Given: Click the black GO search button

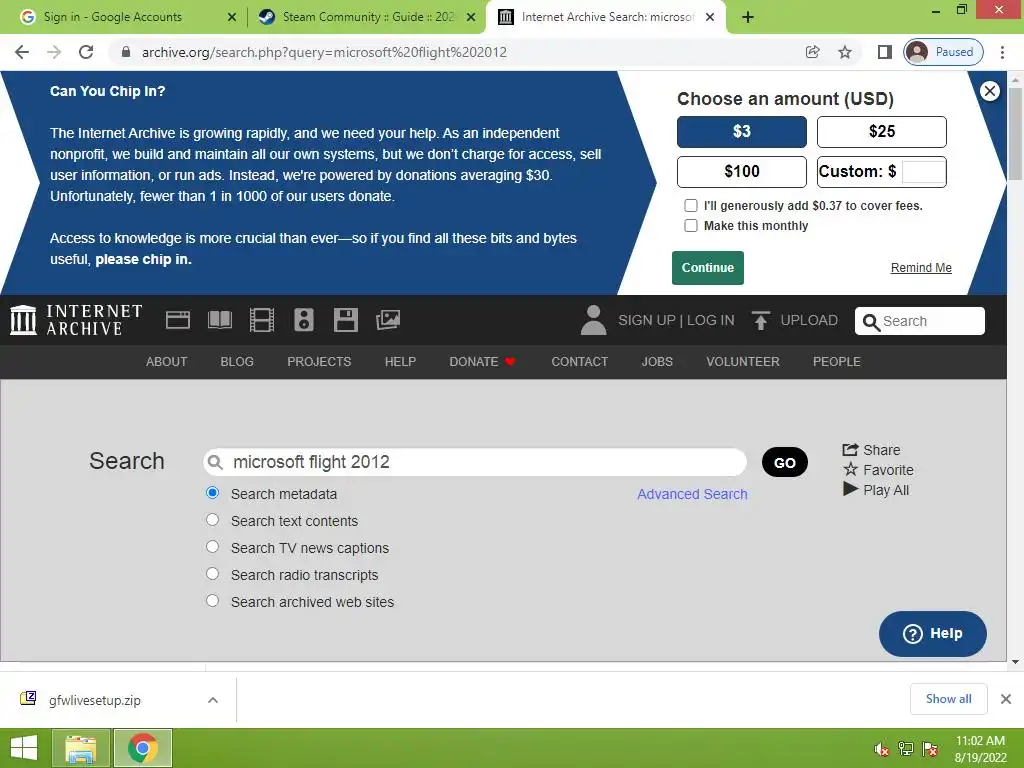Looking at the screenshot, I should point(784,462).
